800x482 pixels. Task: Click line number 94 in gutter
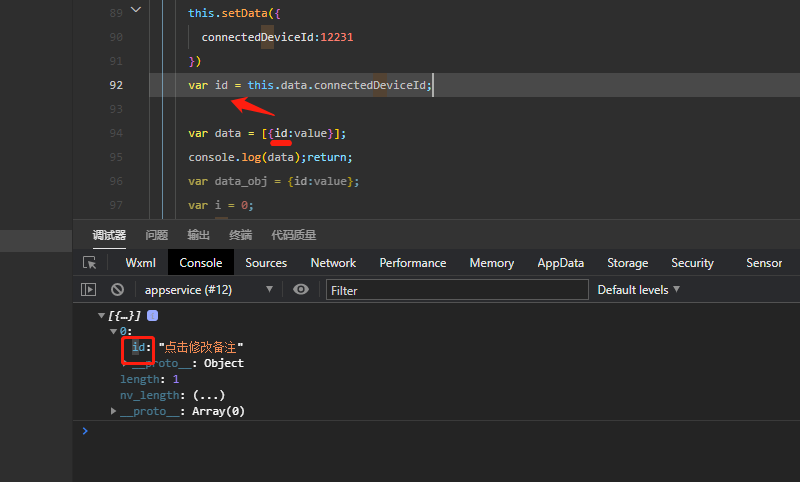pyautogui.click(x=116, y=133)
